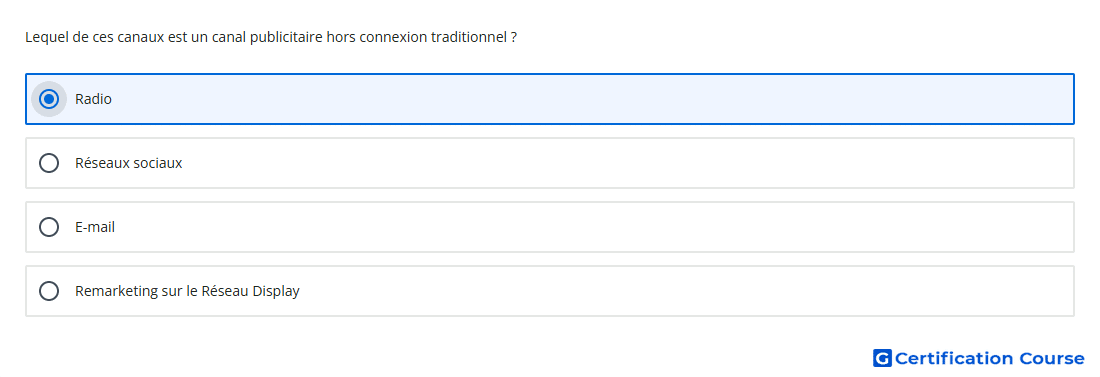Click the selected Radio radio button
This screenshot has height=377, width=1100.
49,99
